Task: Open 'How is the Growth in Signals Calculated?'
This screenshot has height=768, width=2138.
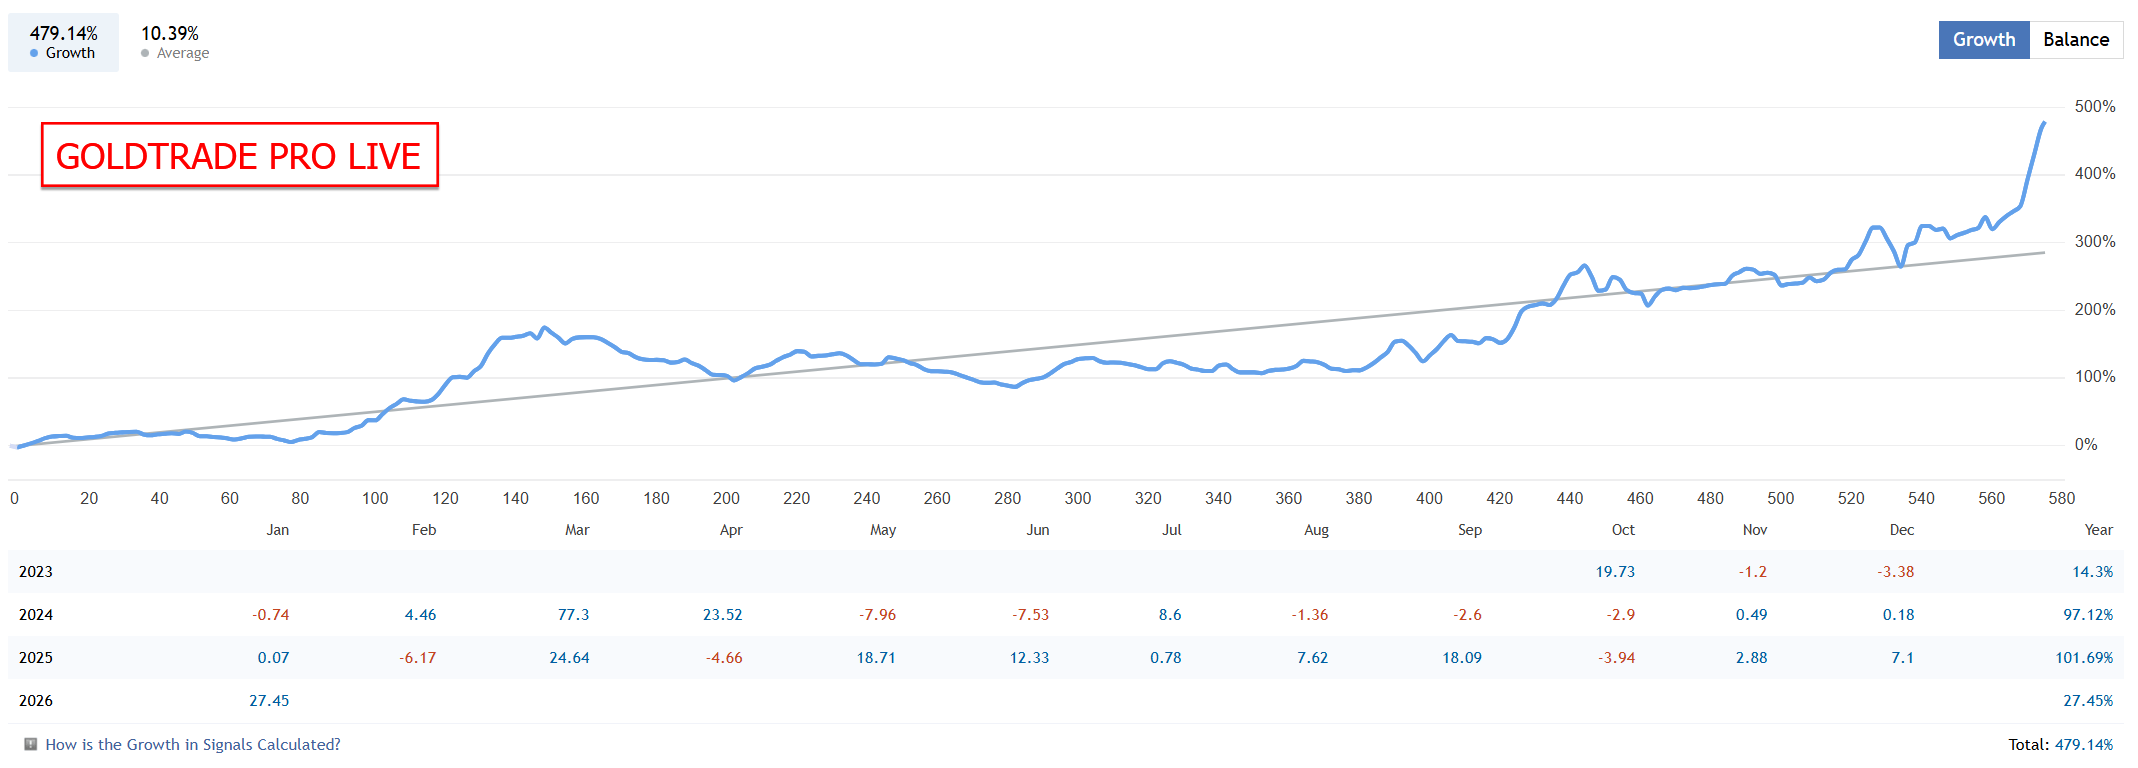Action: [193, 744]
